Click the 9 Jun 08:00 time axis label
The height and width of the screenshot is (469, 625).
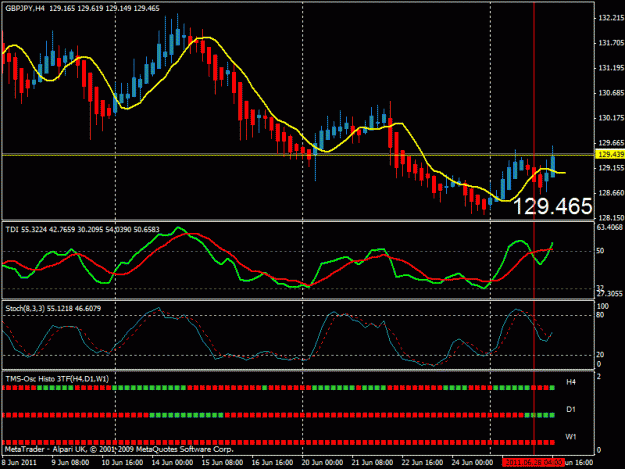click(x=70, y=463)
